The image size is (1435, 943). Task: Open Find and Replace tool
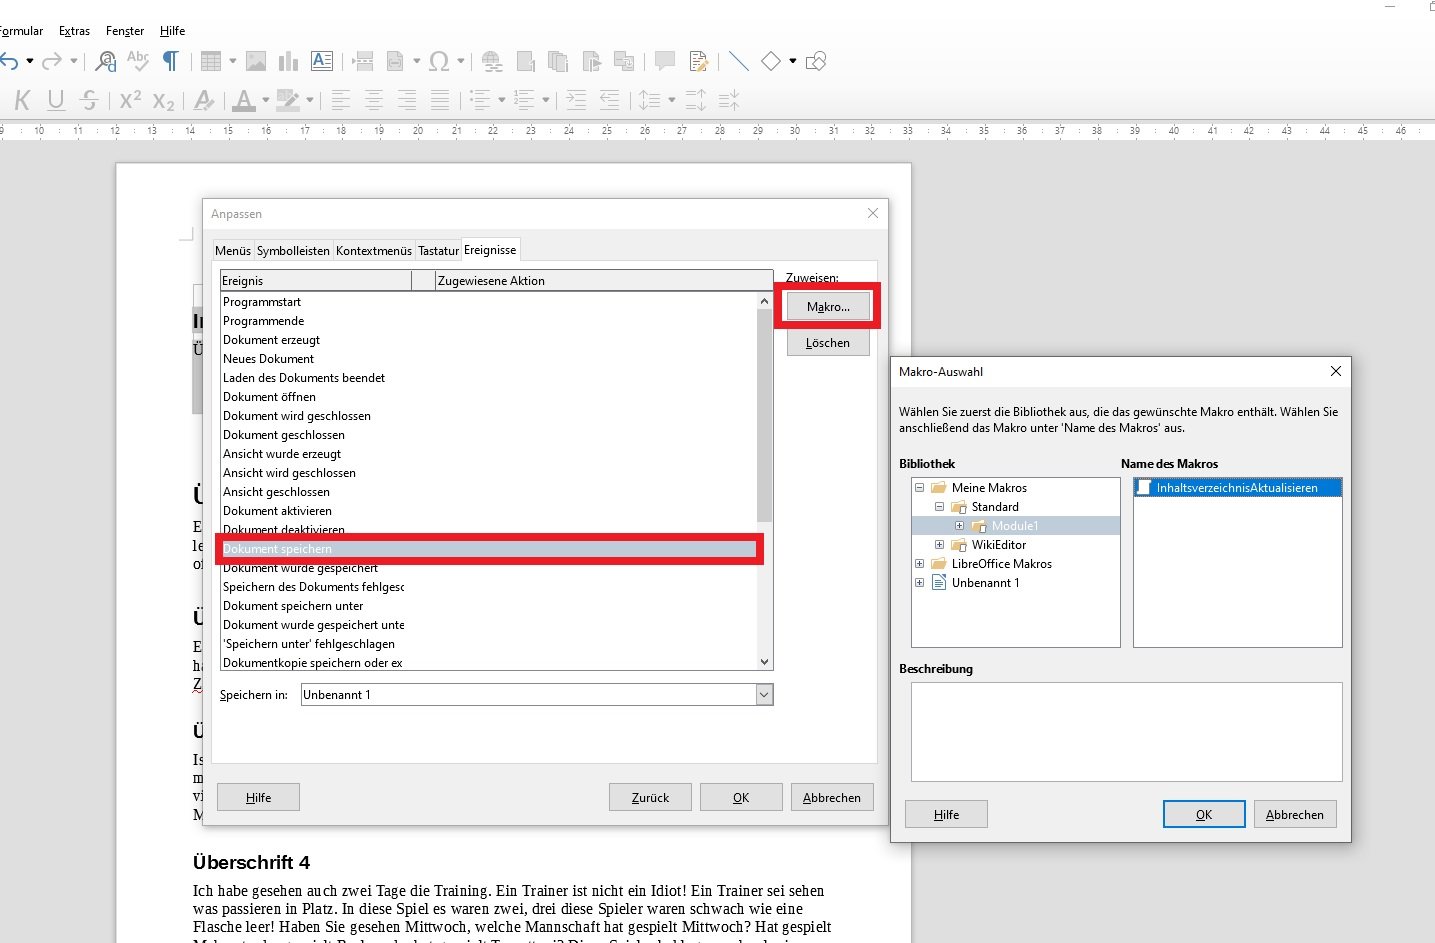[x=105, y=62]
